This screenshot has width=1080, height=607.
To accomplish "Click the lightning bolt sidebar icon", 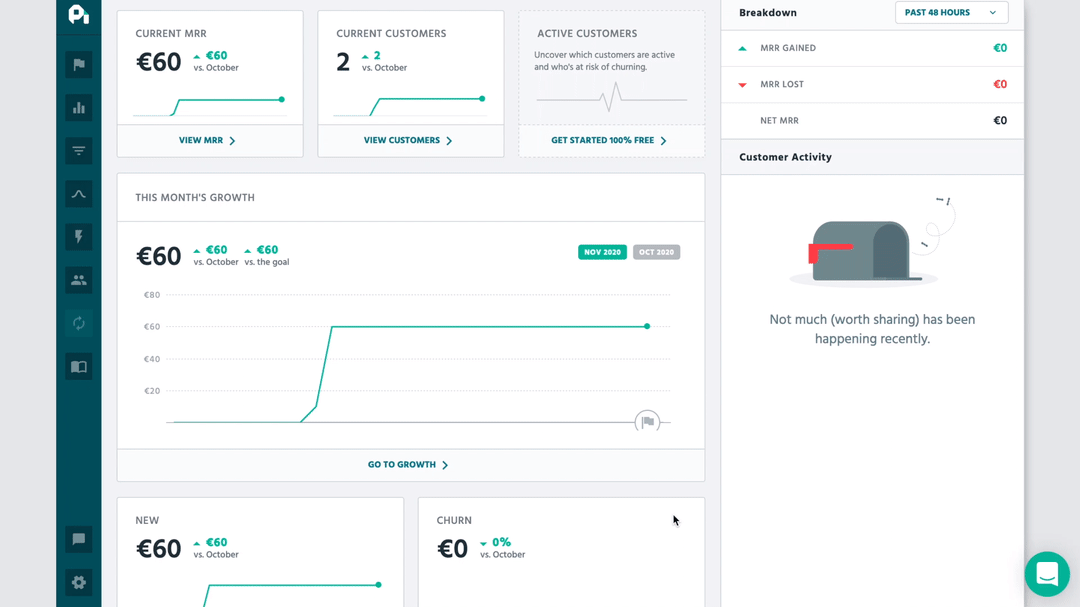I will pos(78,236).
